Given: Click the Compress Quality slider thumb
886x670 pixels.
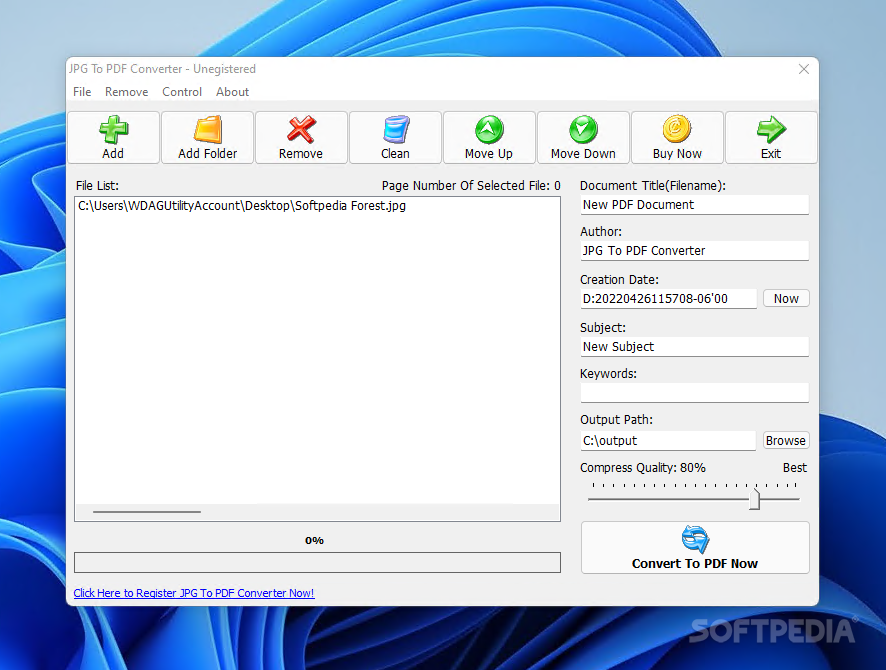Looking at the screenshot, I should (x=754, y=499).
